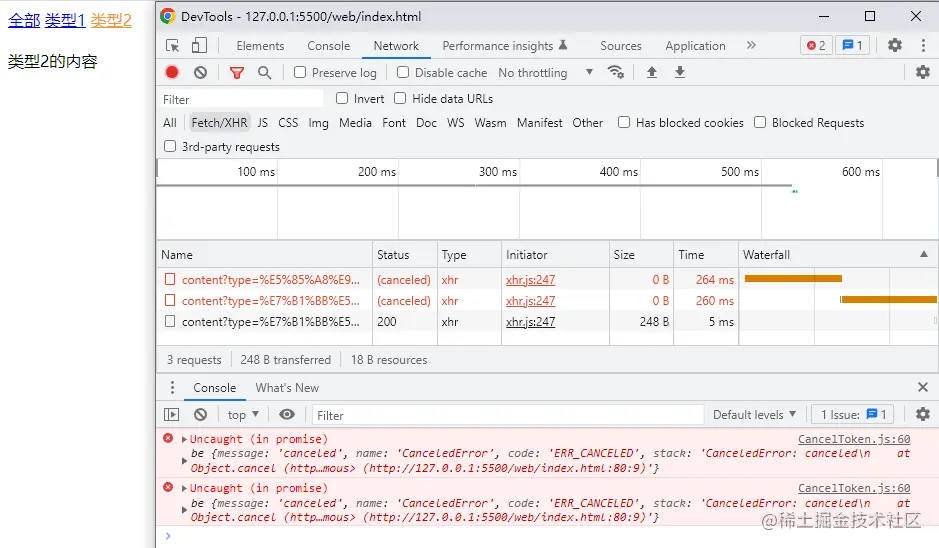Open the No throttling dropdown
The width and height of the screenshot is (939, 548).
[x=546, y=72]
